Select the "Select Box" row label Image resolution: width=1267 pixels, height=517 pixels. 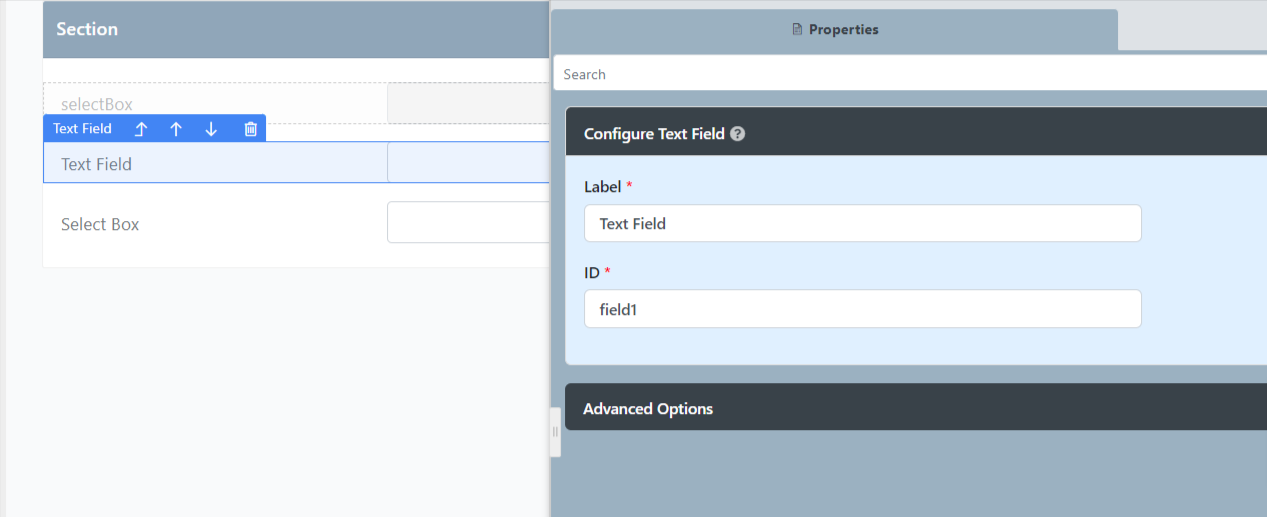click(100, 224)
